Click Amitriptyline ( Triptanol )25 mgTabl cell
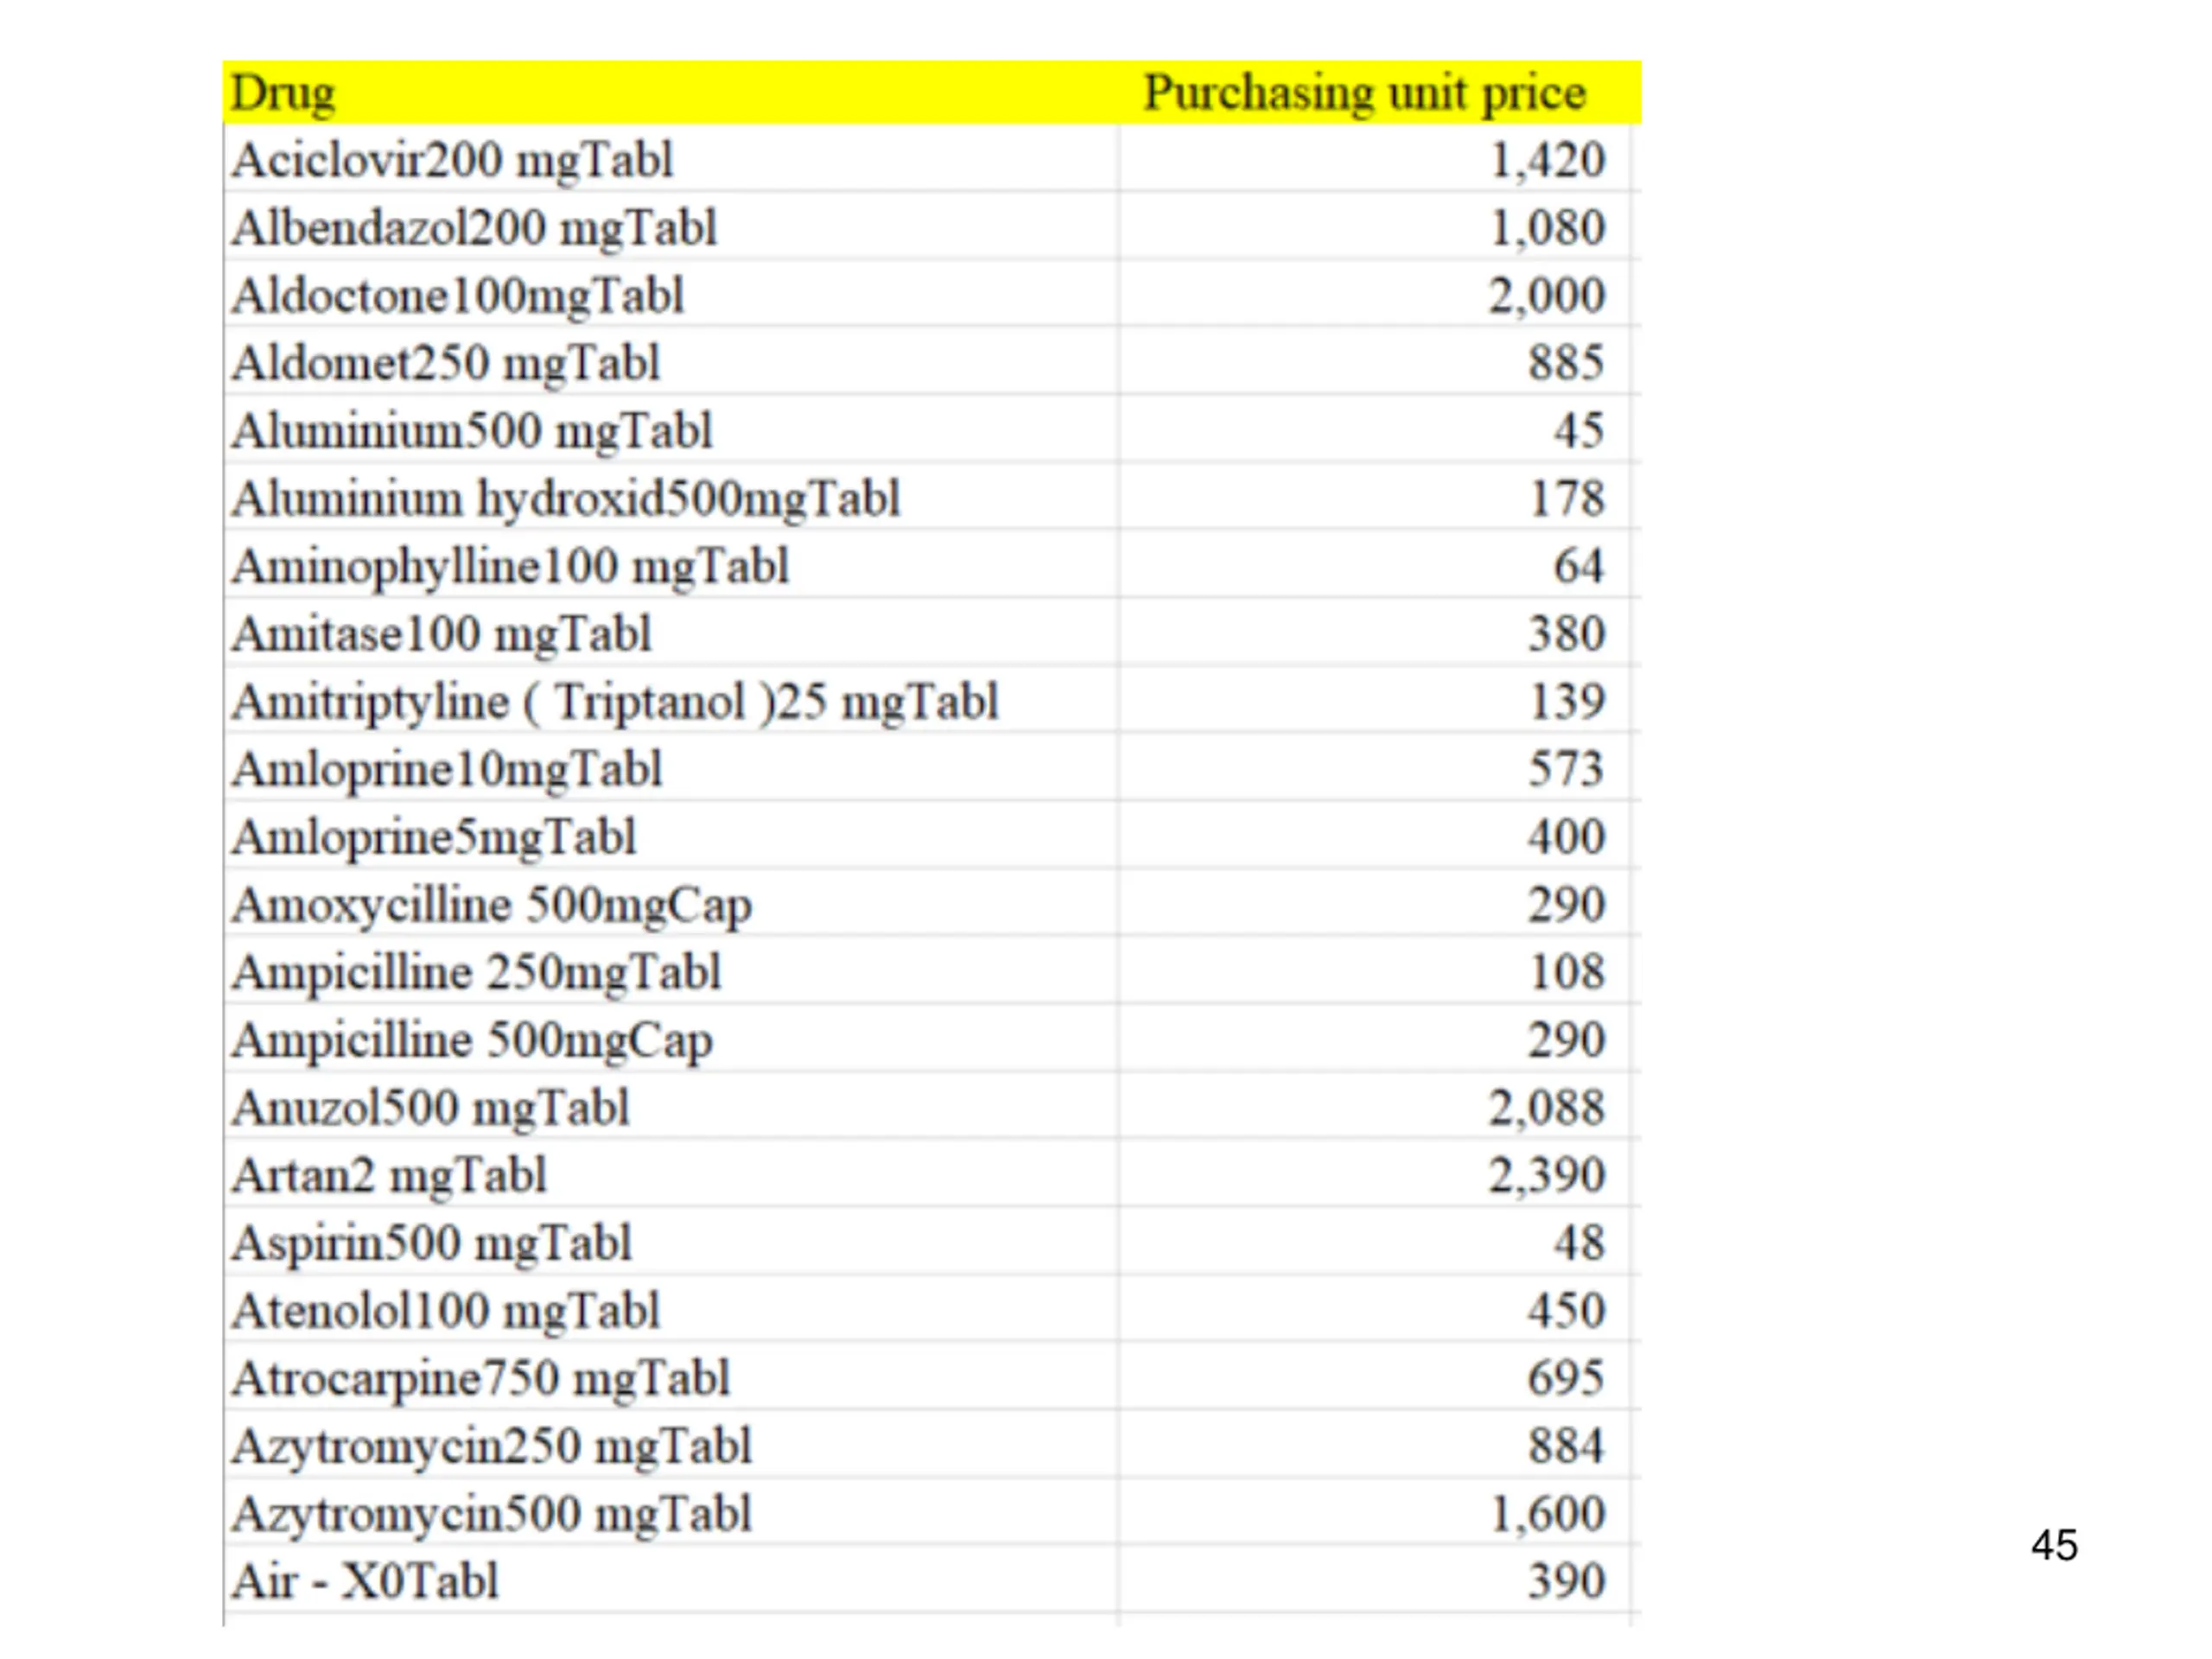The width and height of the screenshot is (2212, 1659). coord(670,700)
